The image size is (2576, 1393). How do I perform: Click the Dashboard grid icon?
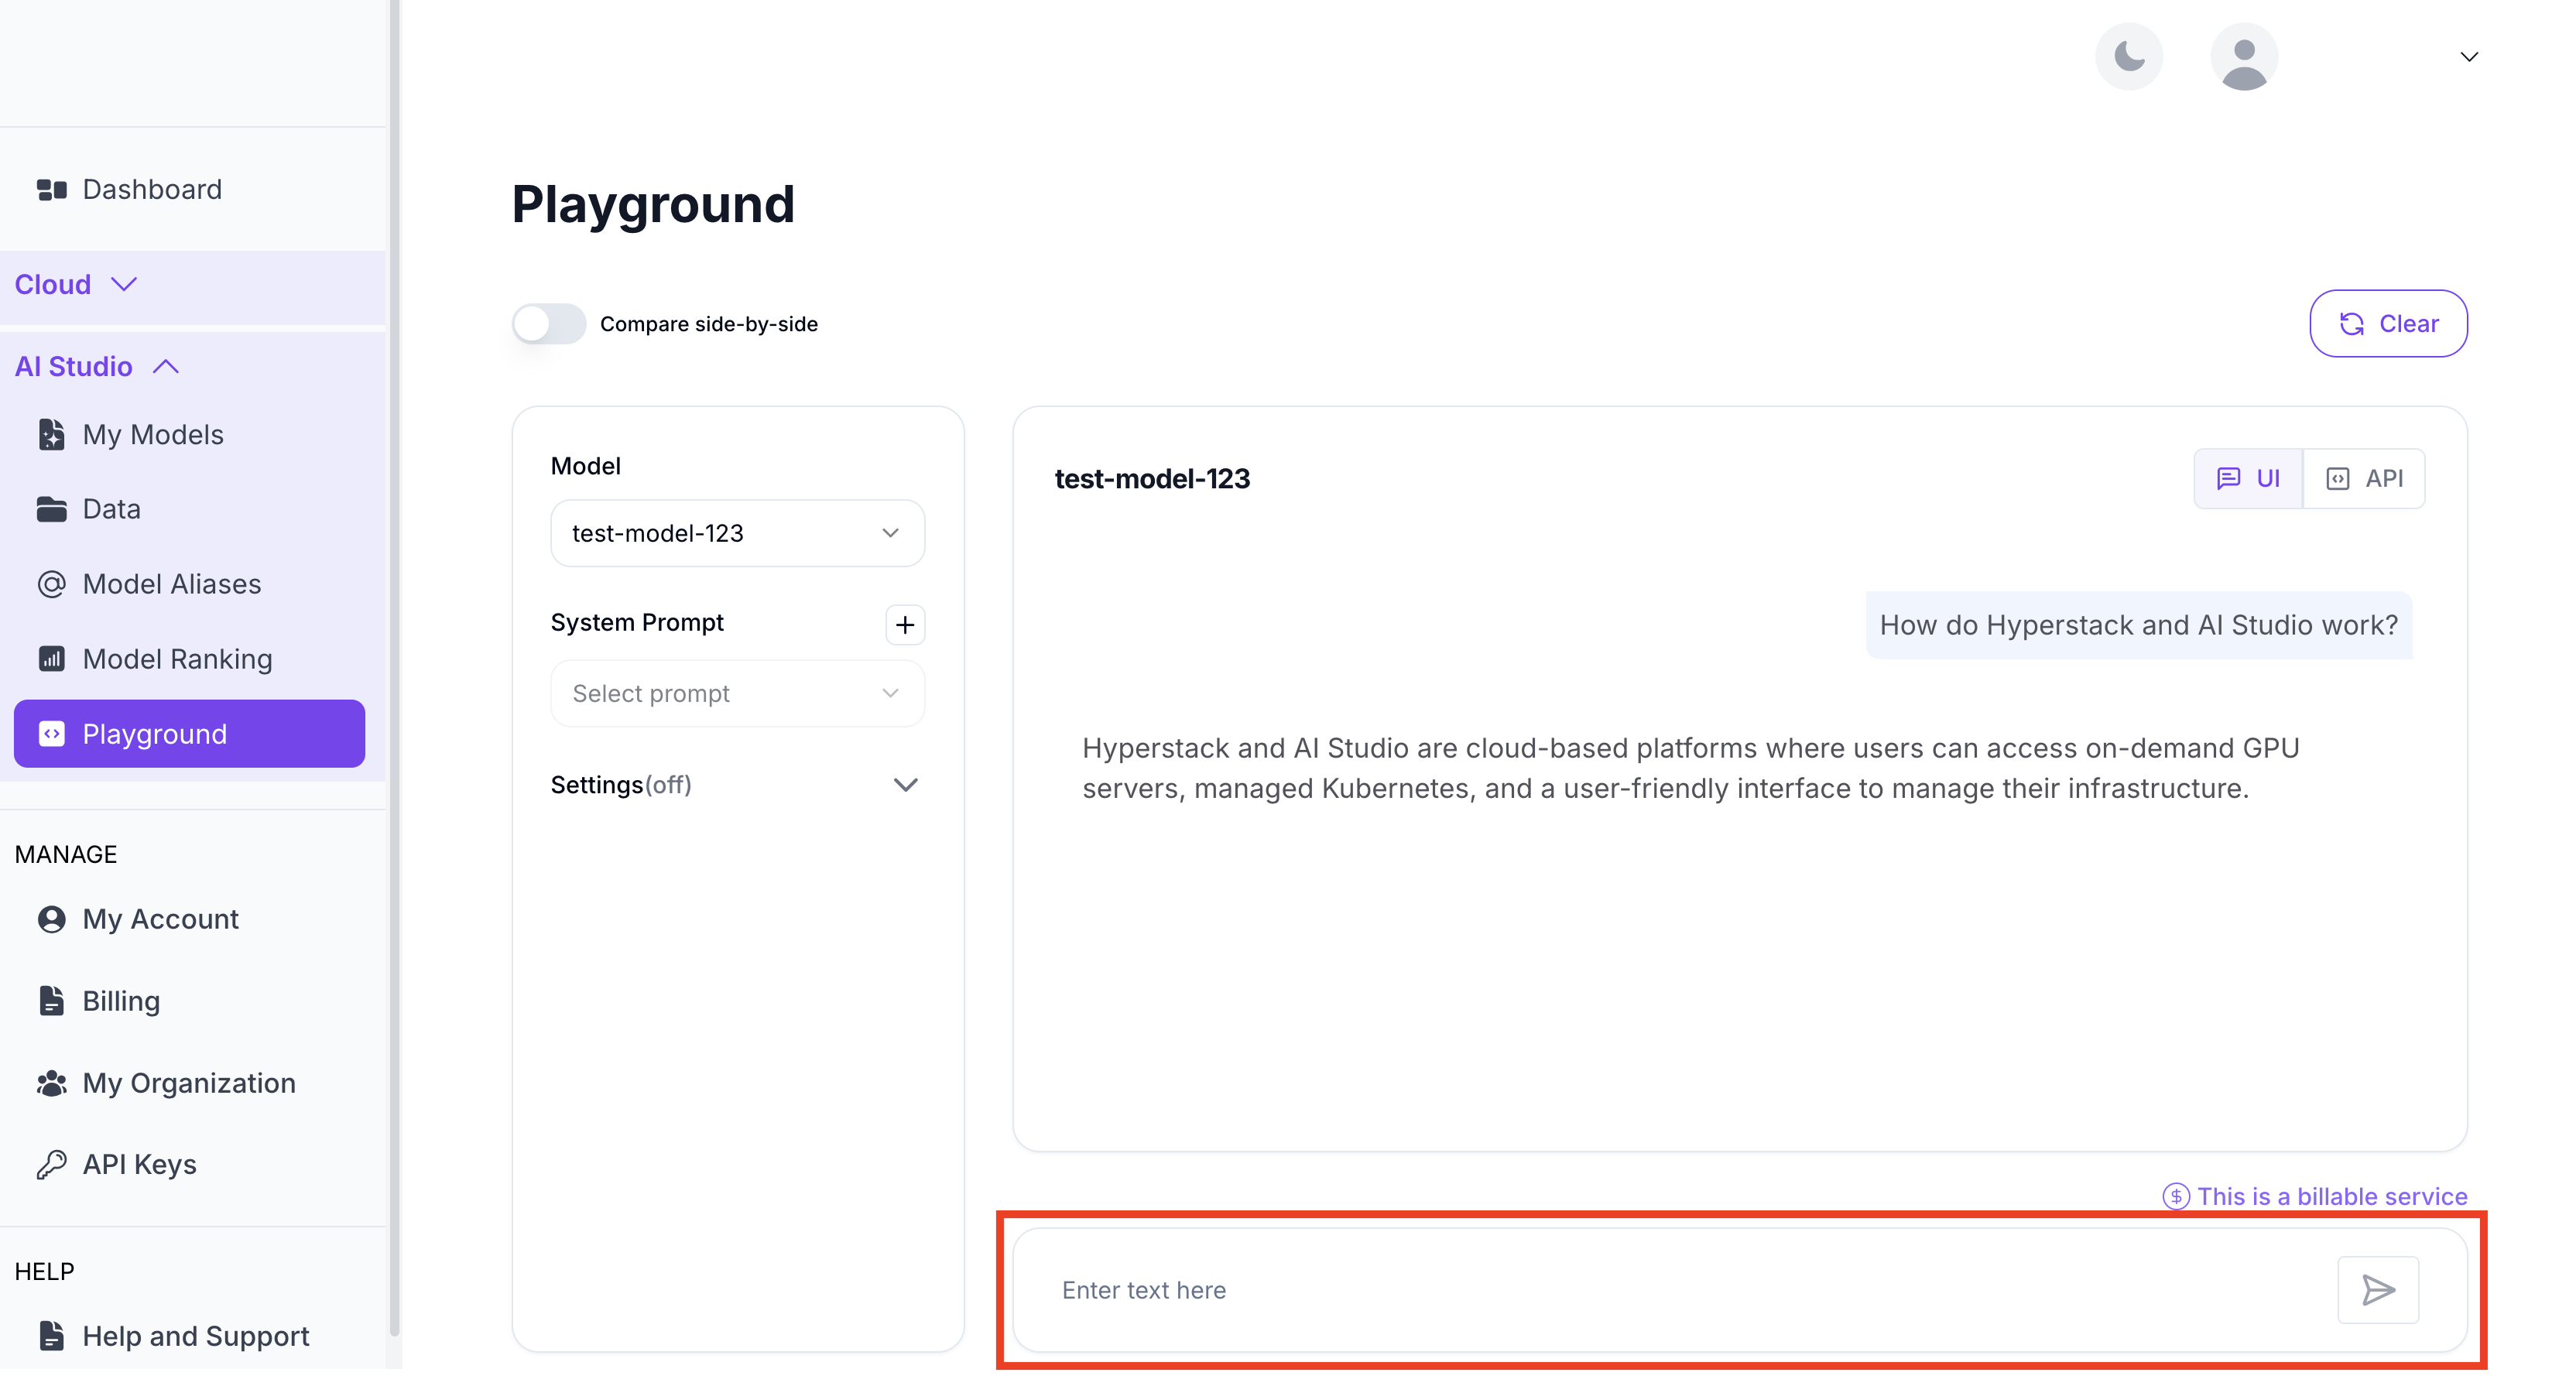pyautogui.click(x=51, y=189)
